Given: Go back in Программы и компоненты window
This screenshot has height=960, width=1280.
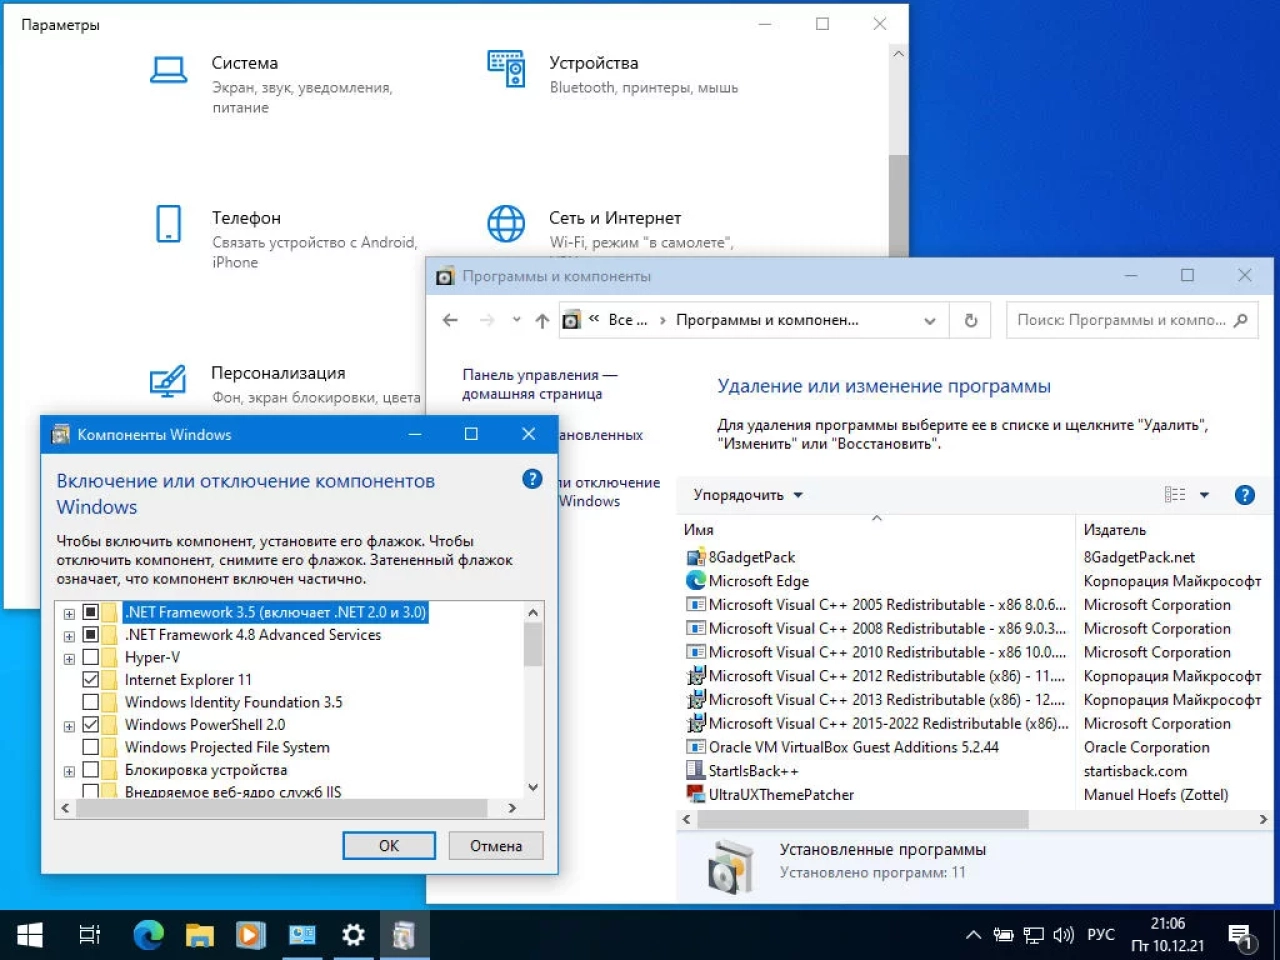Looking at the screenshot, I should tap(450, 320).
